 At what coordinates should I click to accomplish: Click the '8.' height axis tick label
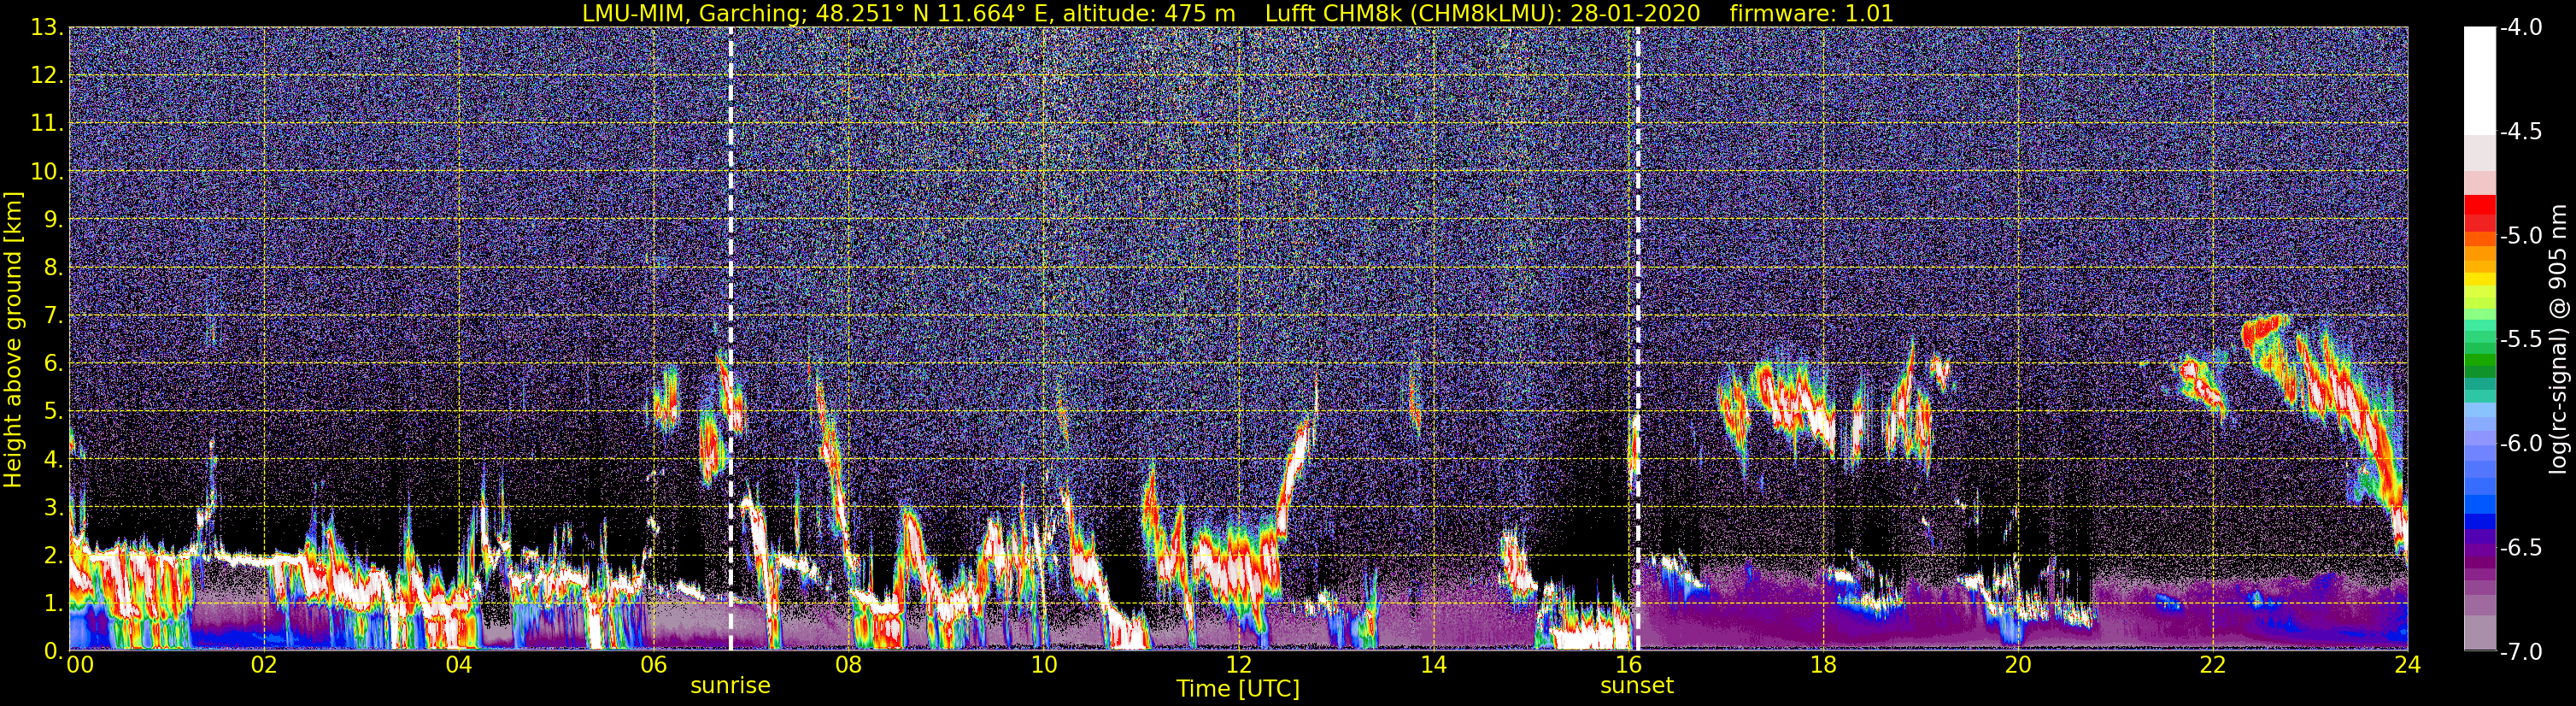[x=54, y=268]
